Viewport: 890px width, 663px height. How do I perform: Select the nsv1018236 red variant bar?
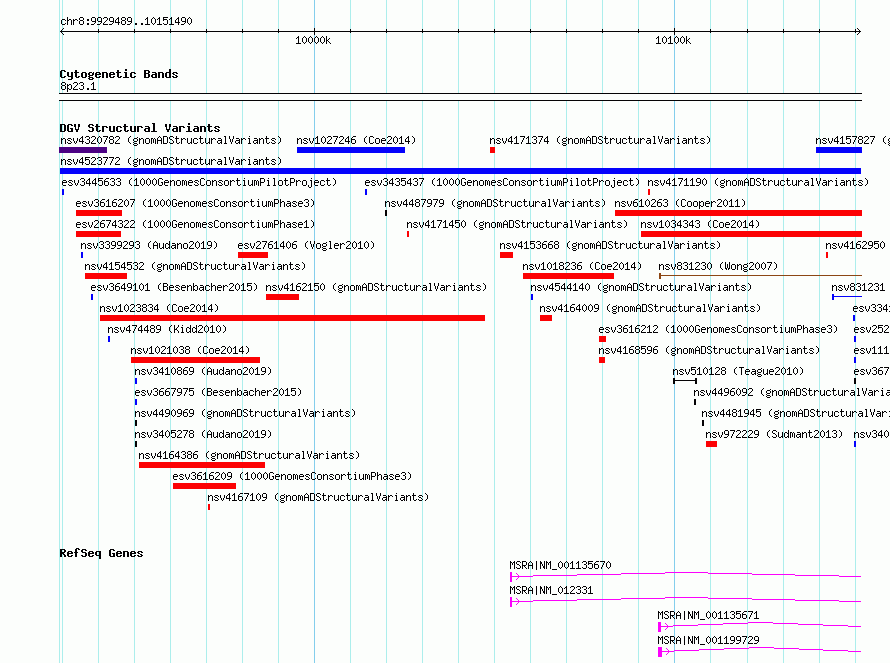pos(568,276)
